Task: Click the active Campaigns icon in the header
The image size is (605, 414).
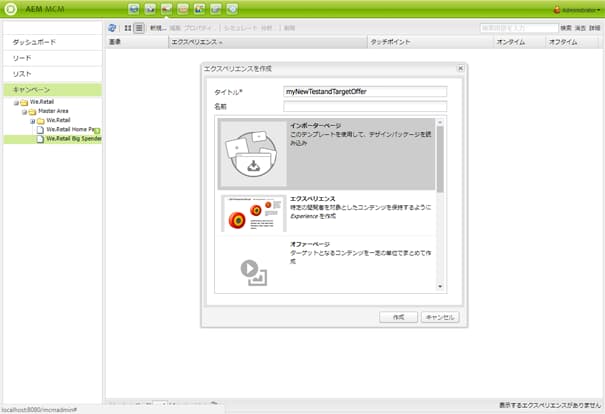Action: (167, 8)
